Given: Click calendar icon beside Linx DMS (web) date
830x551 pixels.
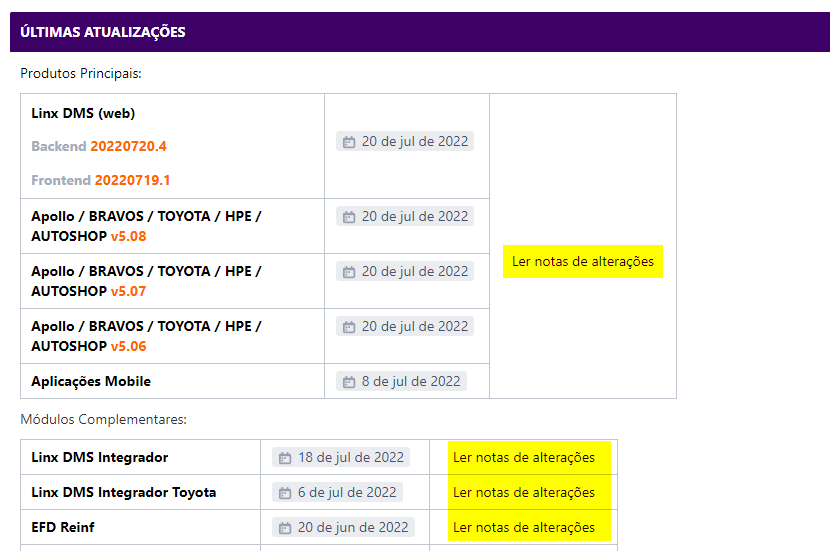Looking at the screenshot, I should point(349,142).
